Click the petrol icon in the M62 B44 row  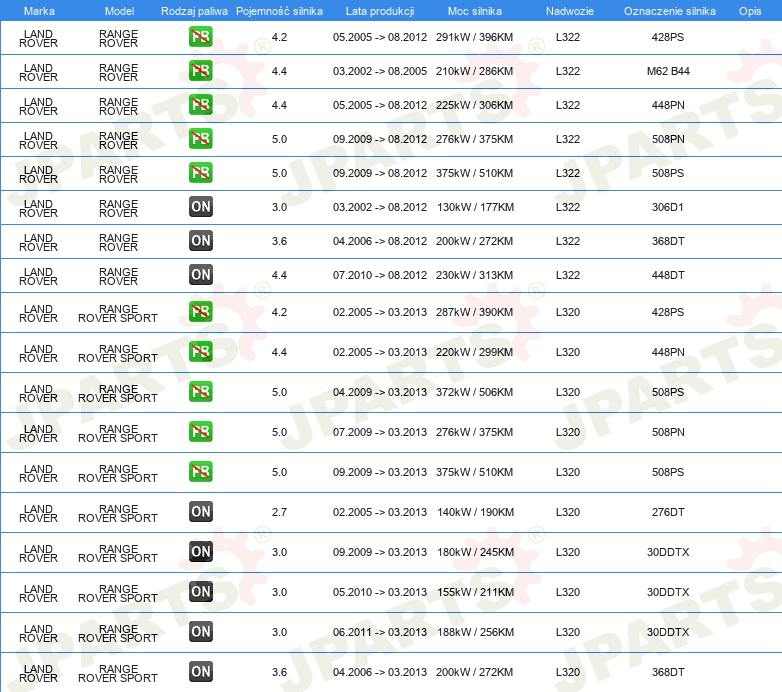[x=200, y=71]
